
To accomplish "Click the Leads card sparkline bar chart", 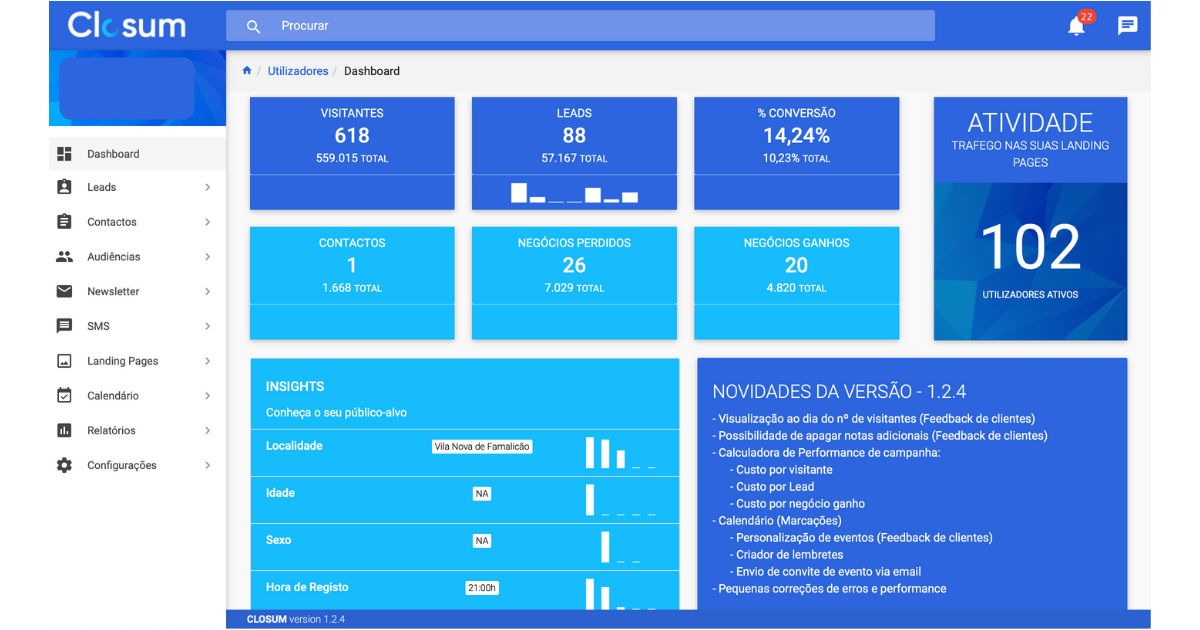I will tap(574, 193).
